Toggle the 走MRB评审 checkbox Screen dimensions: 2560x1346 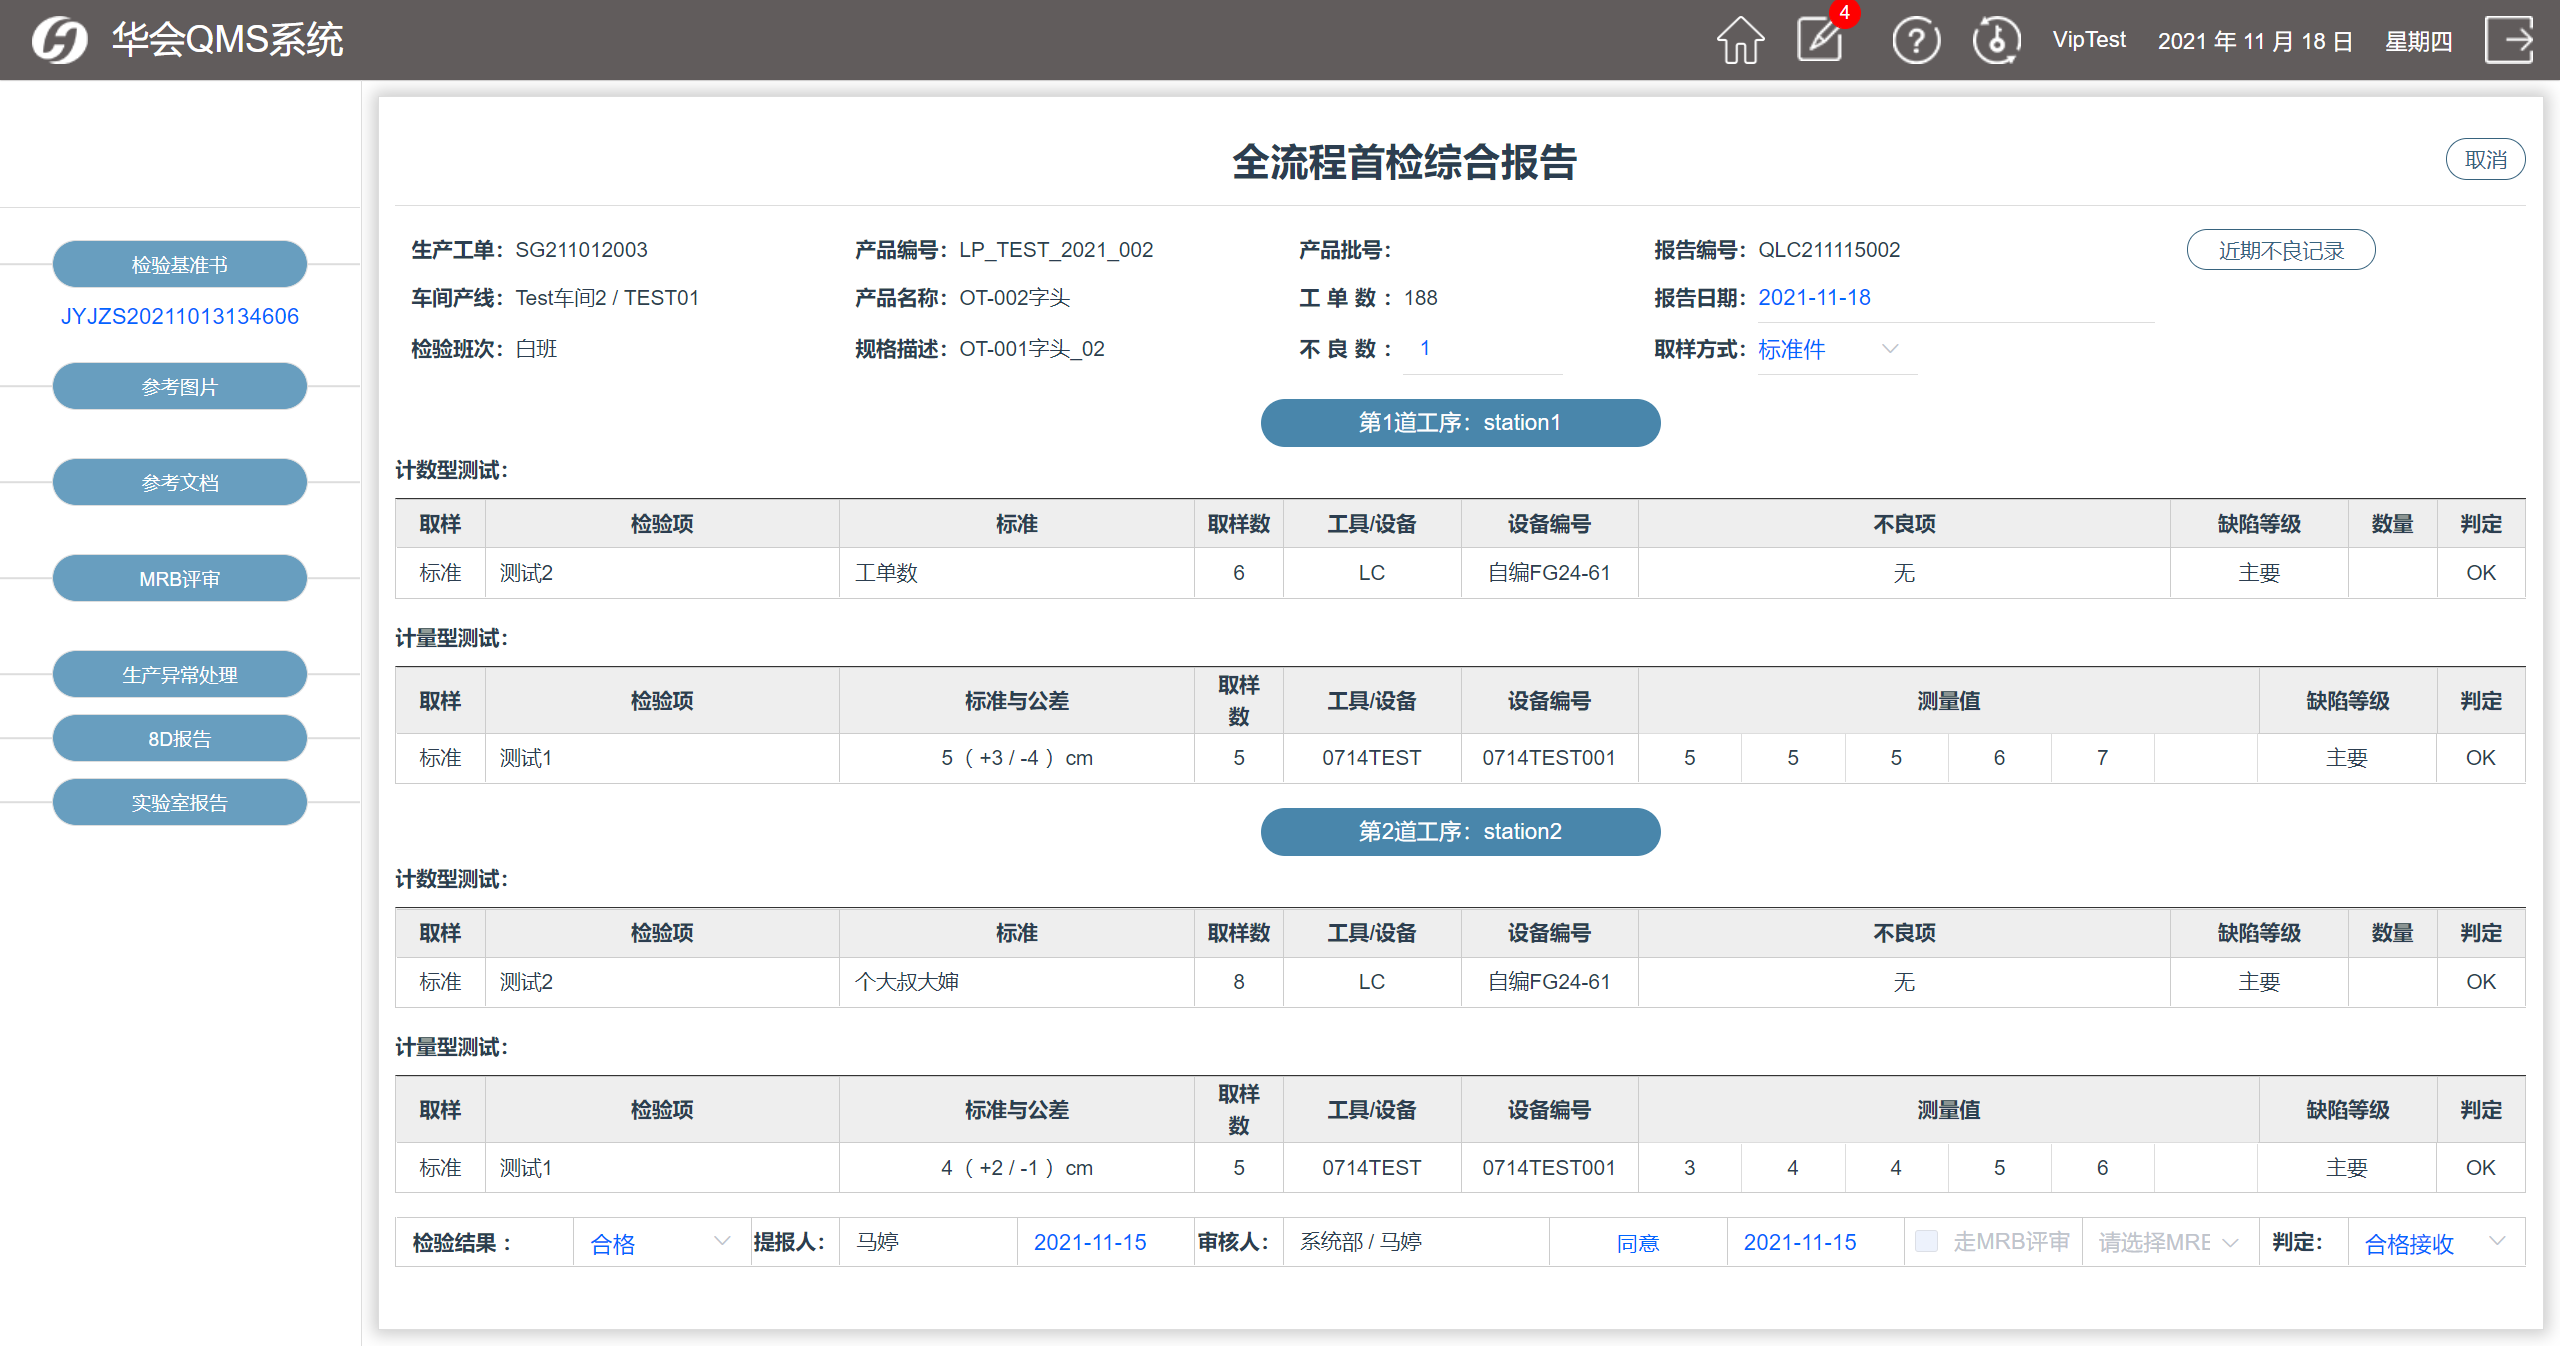click(1926, 1241)
